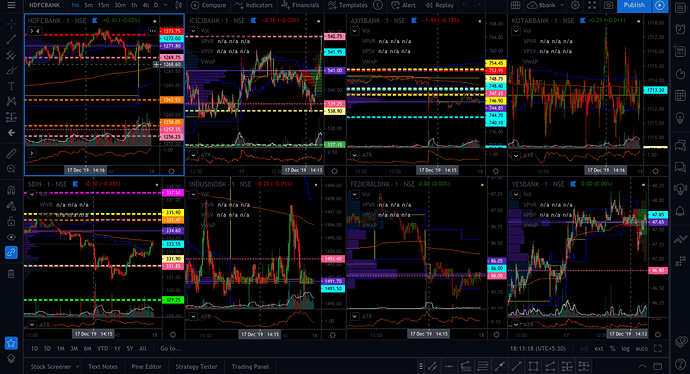Toggle log scale at bottom right
690x374 pixels.
[625, 348]
